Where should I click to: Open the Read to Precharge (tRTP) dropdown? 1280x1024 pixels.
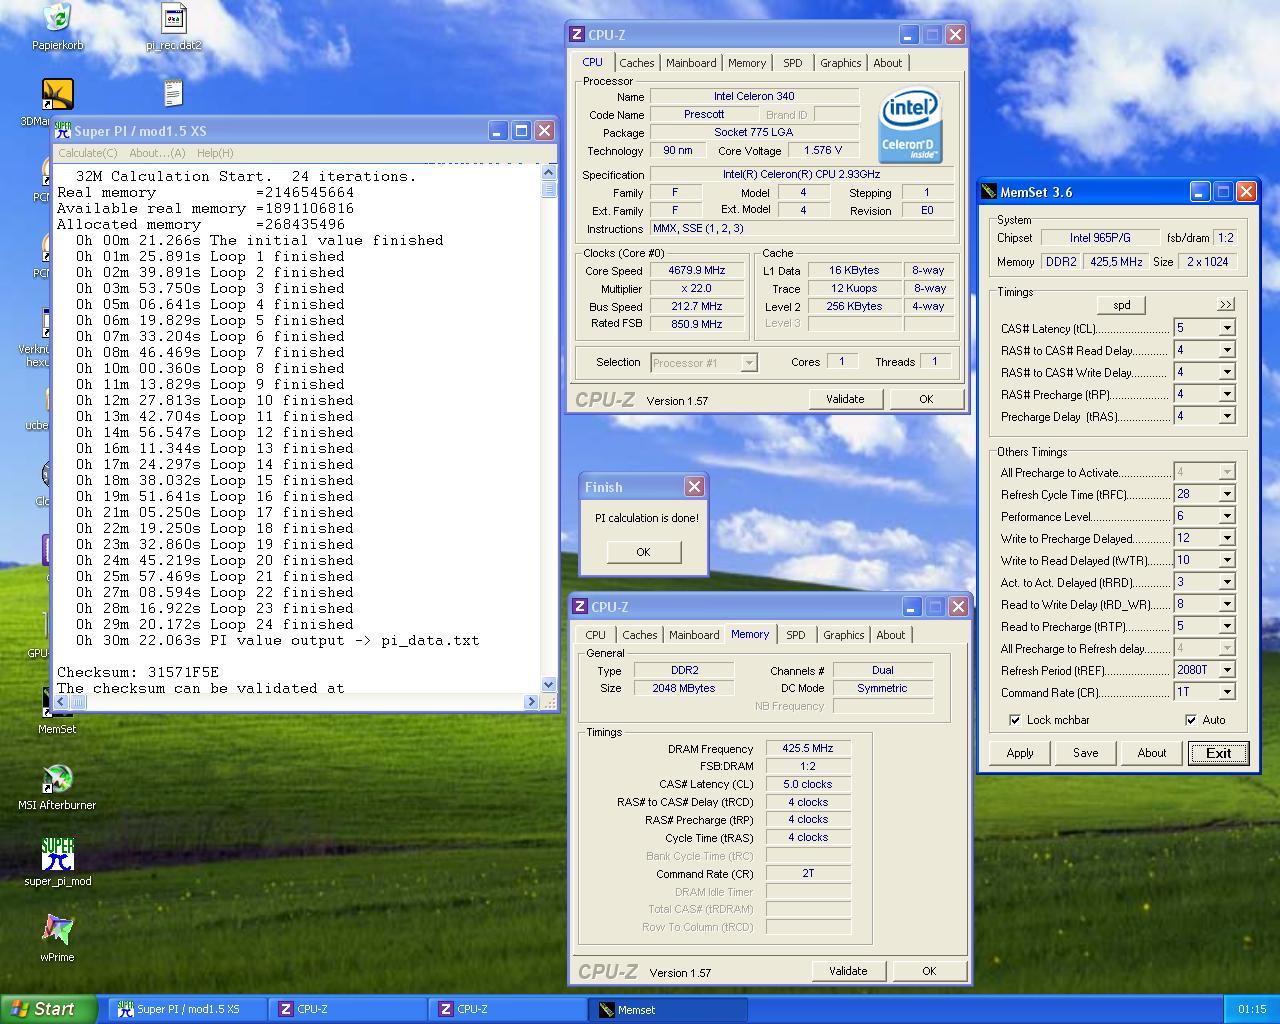(x=1227, y=626)
